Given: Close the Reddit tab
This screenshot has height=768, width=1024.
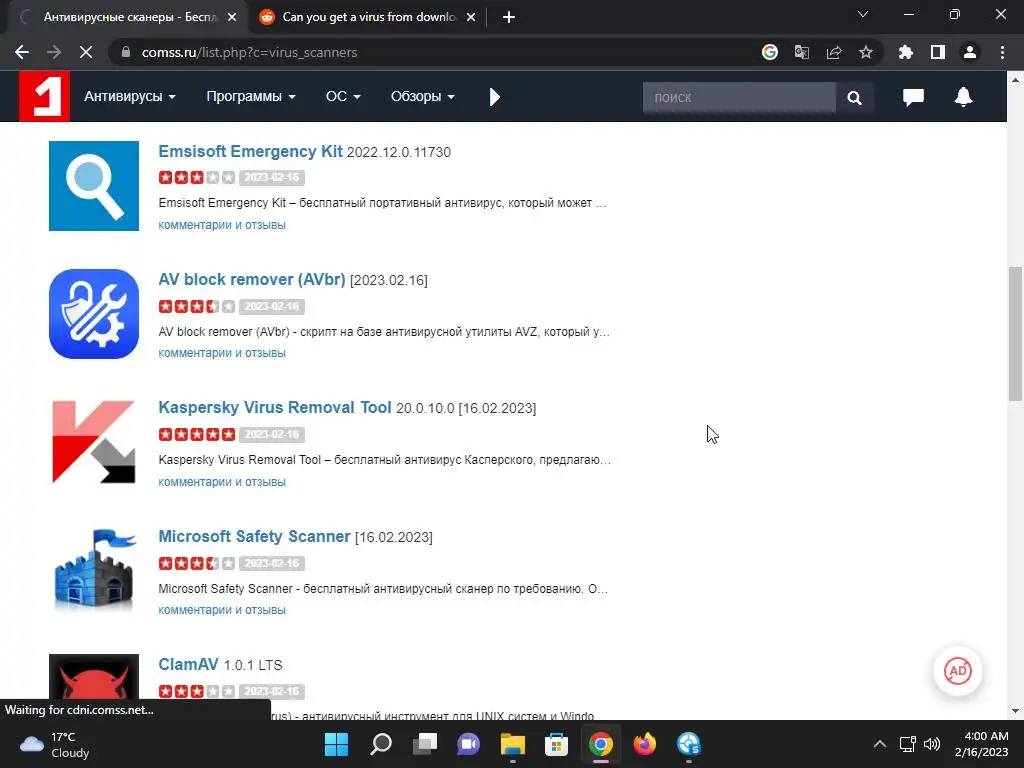Looking at the screenshot, I should [x=471, y=18].
